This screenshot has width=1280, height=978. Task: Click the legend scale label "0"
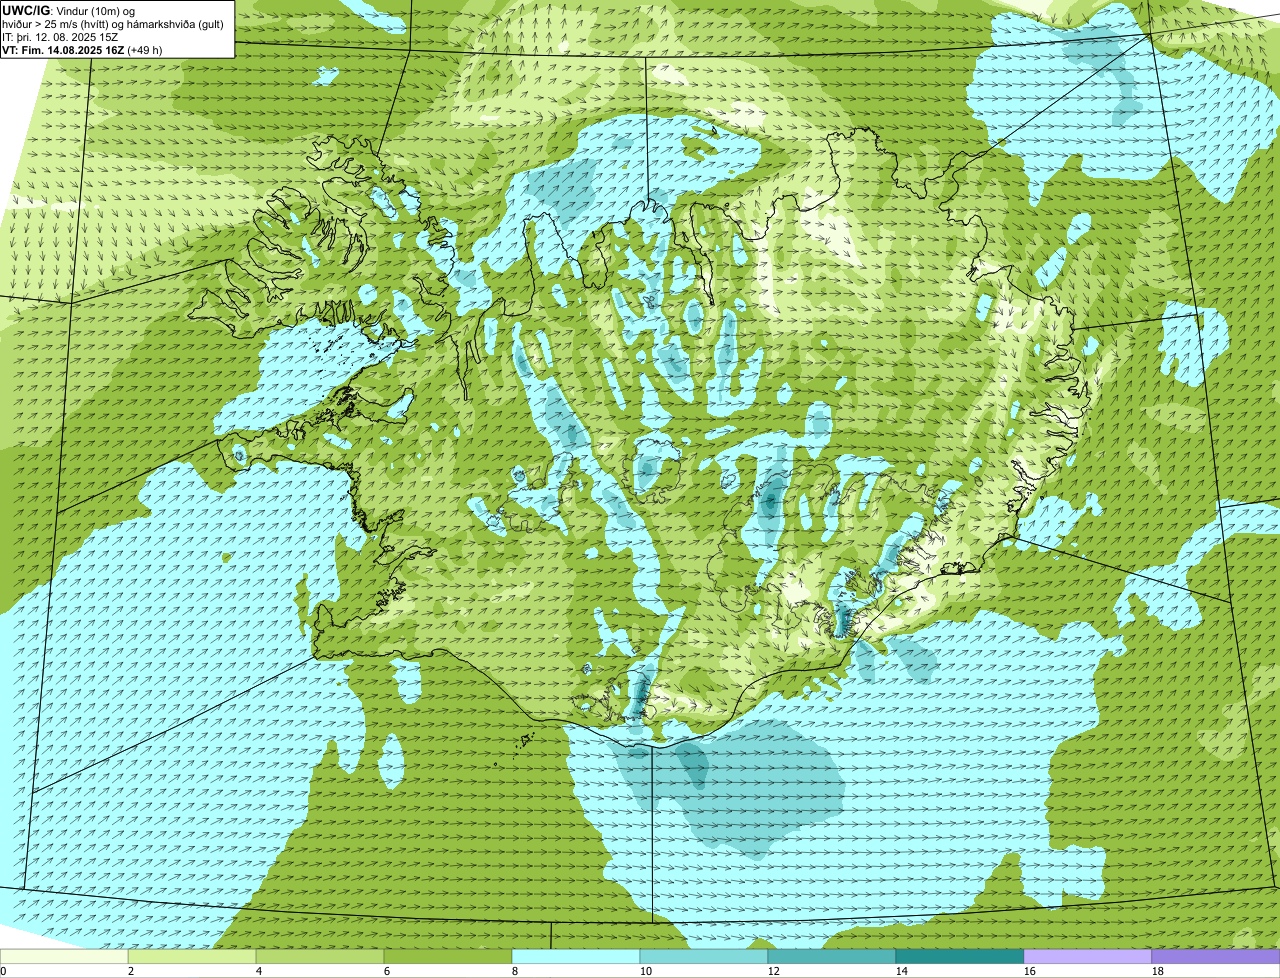[3, 971]
